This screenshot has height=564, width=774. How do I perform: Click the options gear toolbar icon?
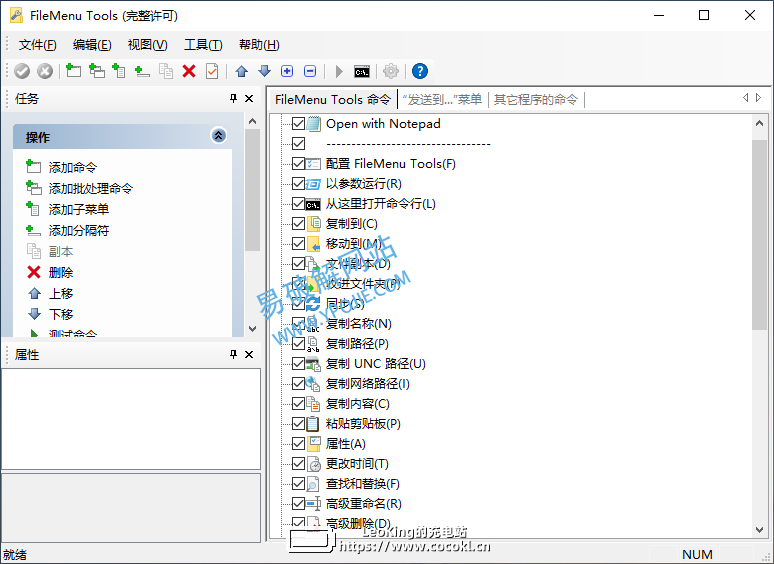pyautogui.click(x=391, y=71)
